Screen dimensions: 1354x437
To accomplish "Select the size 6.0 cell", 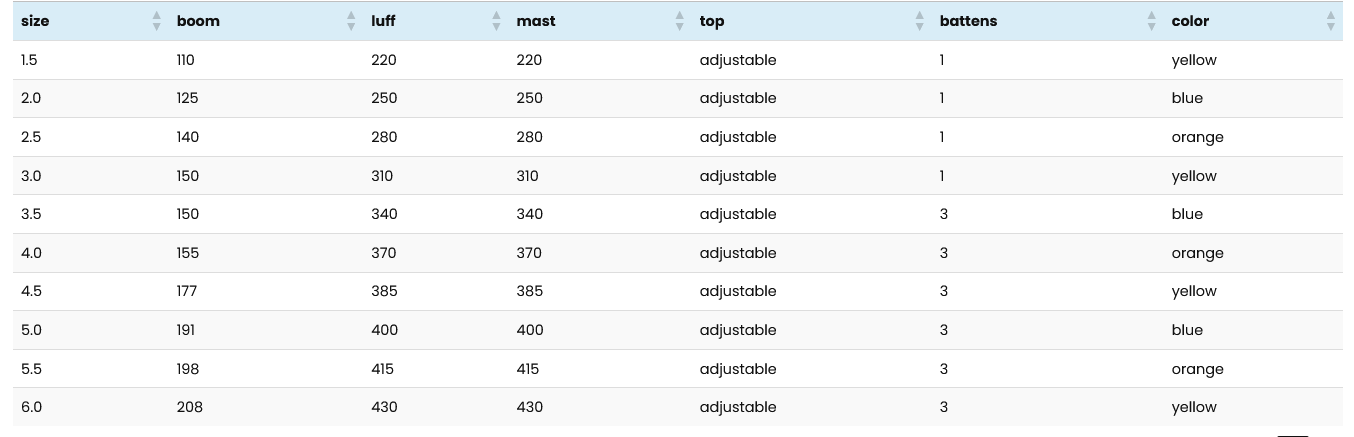I will [32, 407].
